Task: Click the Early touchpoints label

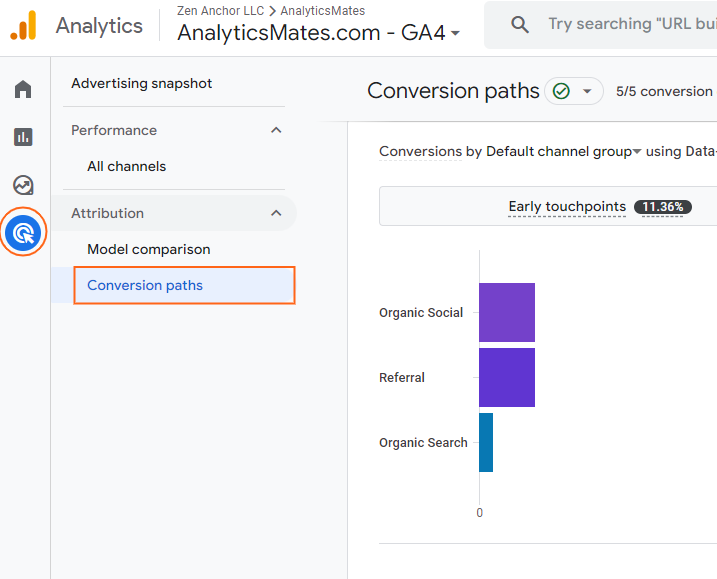Action: 567,207
